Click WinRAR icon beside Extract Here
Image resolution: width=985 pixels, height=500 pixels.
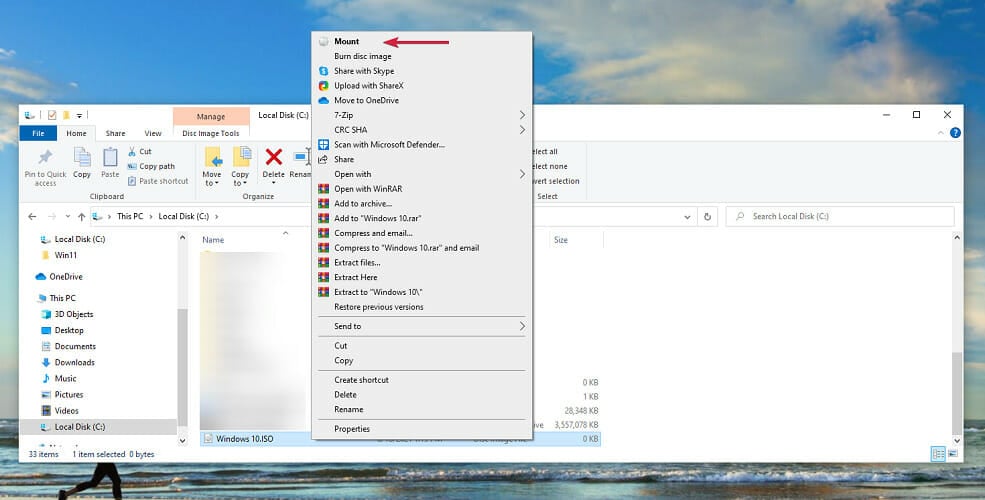pyautogui.click(x=324, y=277)
